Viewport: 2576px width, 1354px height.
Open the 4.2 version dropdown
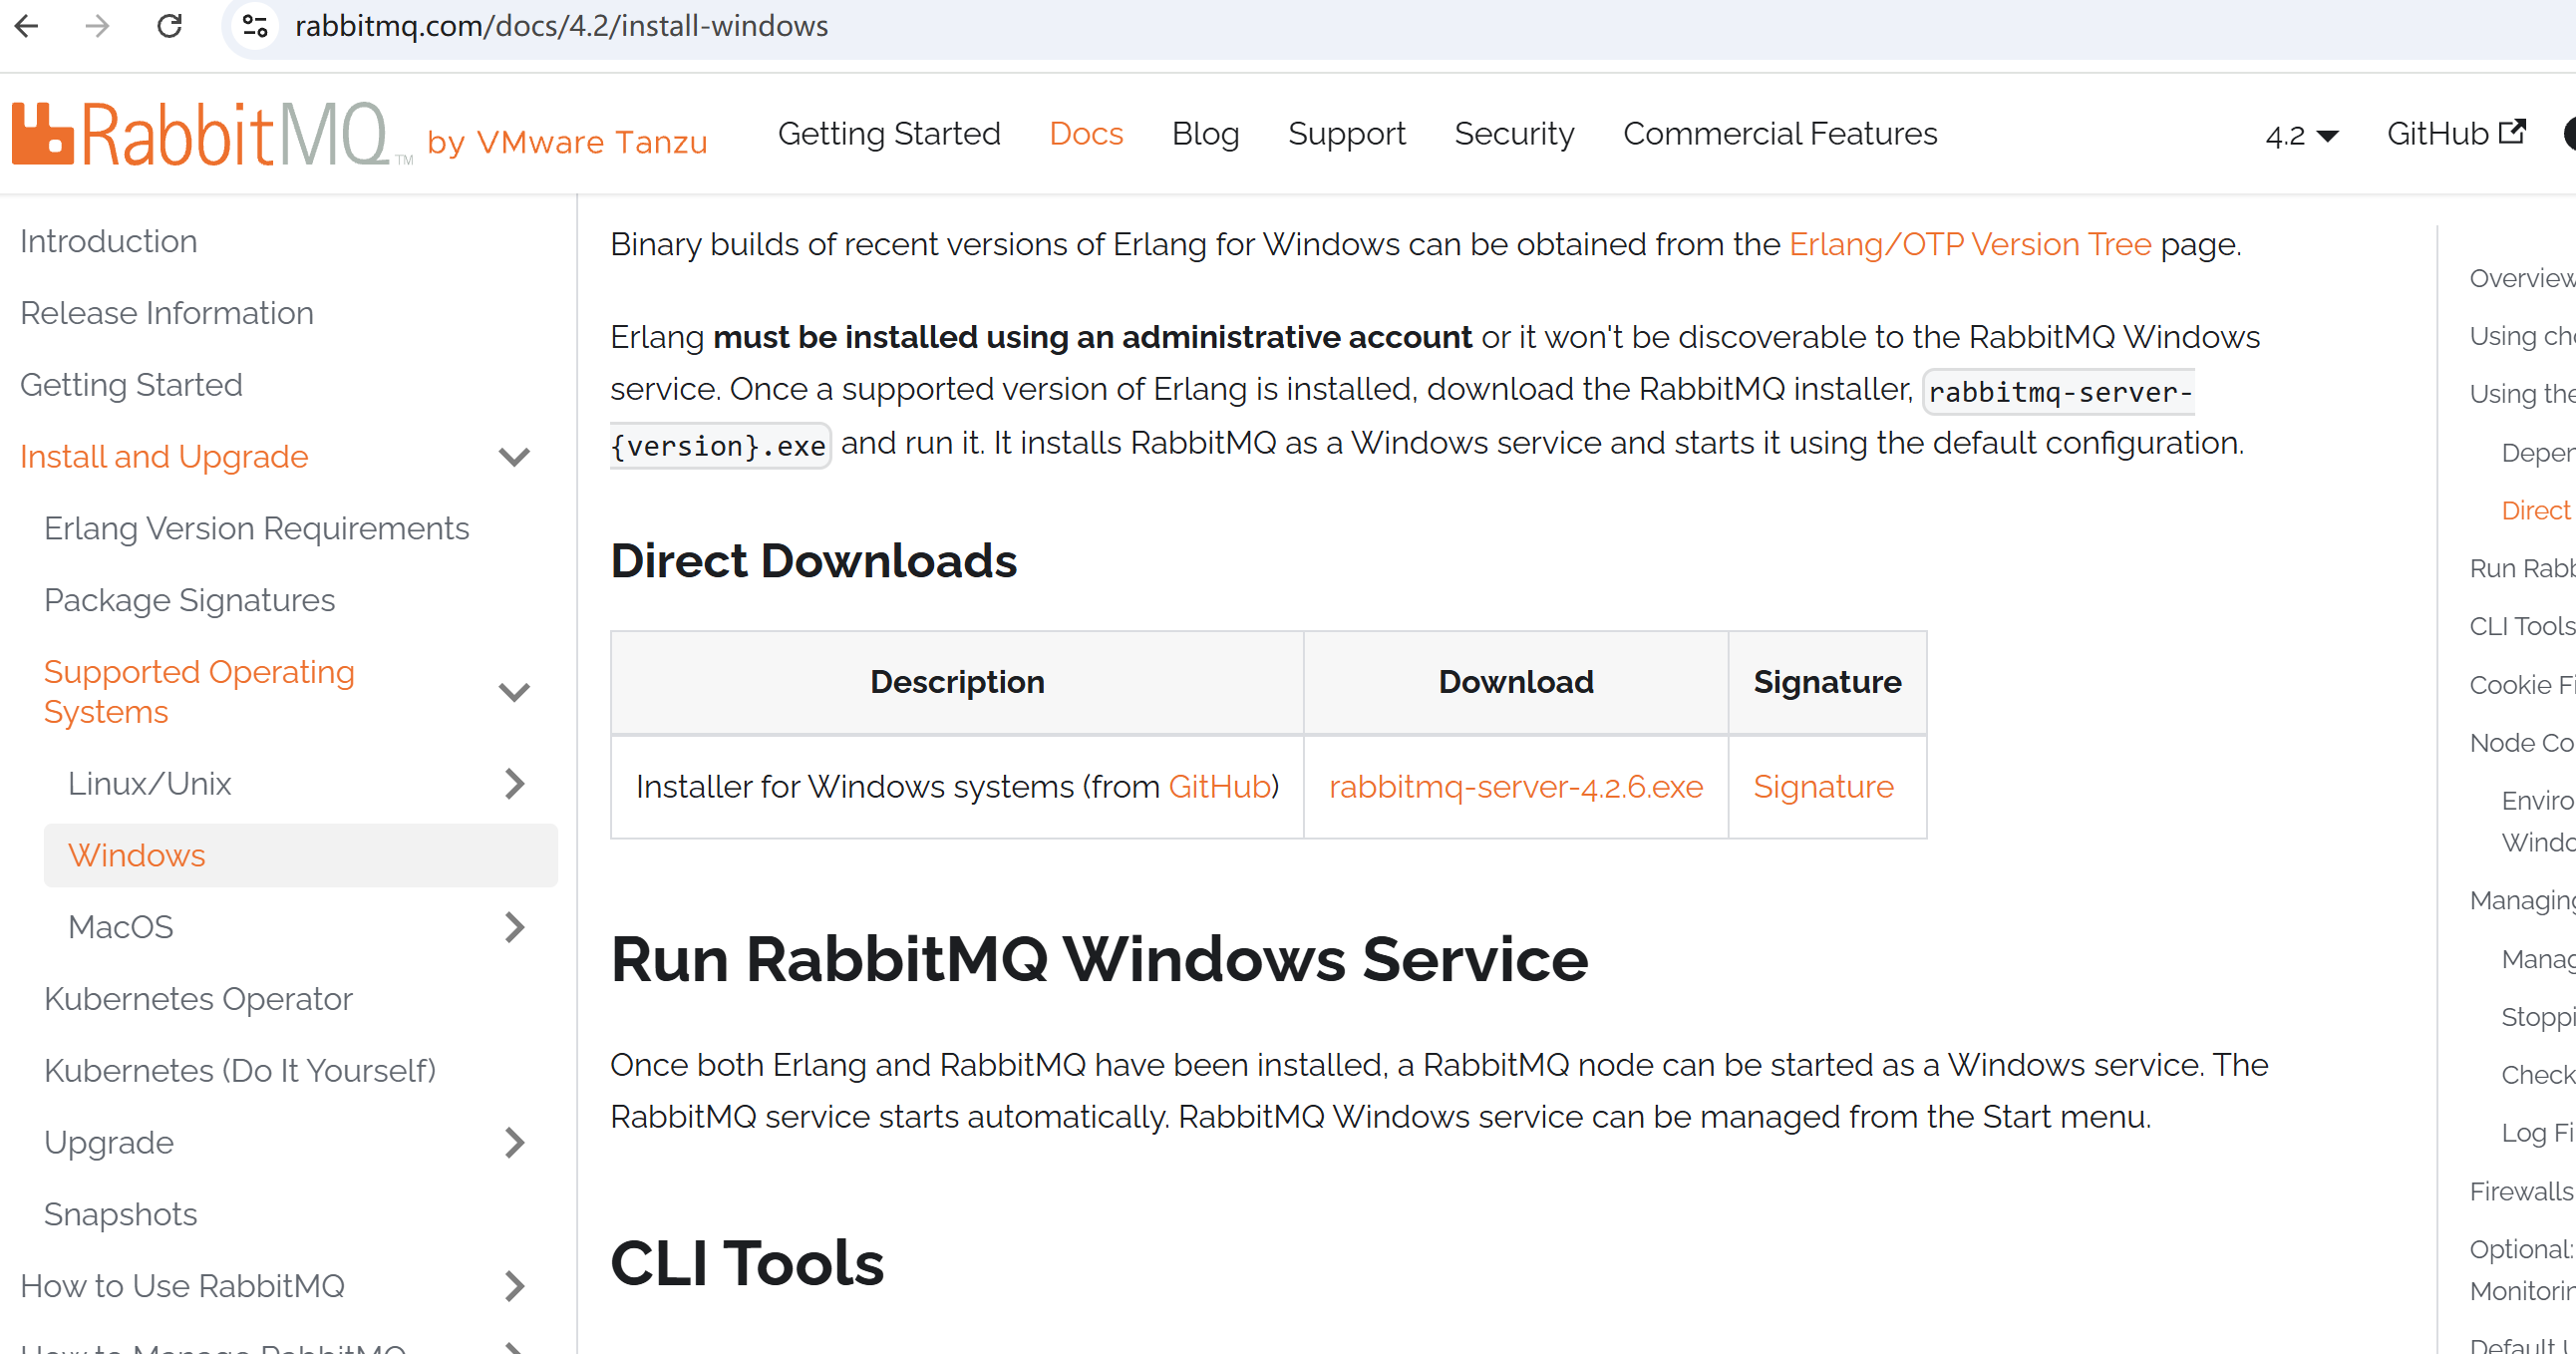coord(2302,136)
